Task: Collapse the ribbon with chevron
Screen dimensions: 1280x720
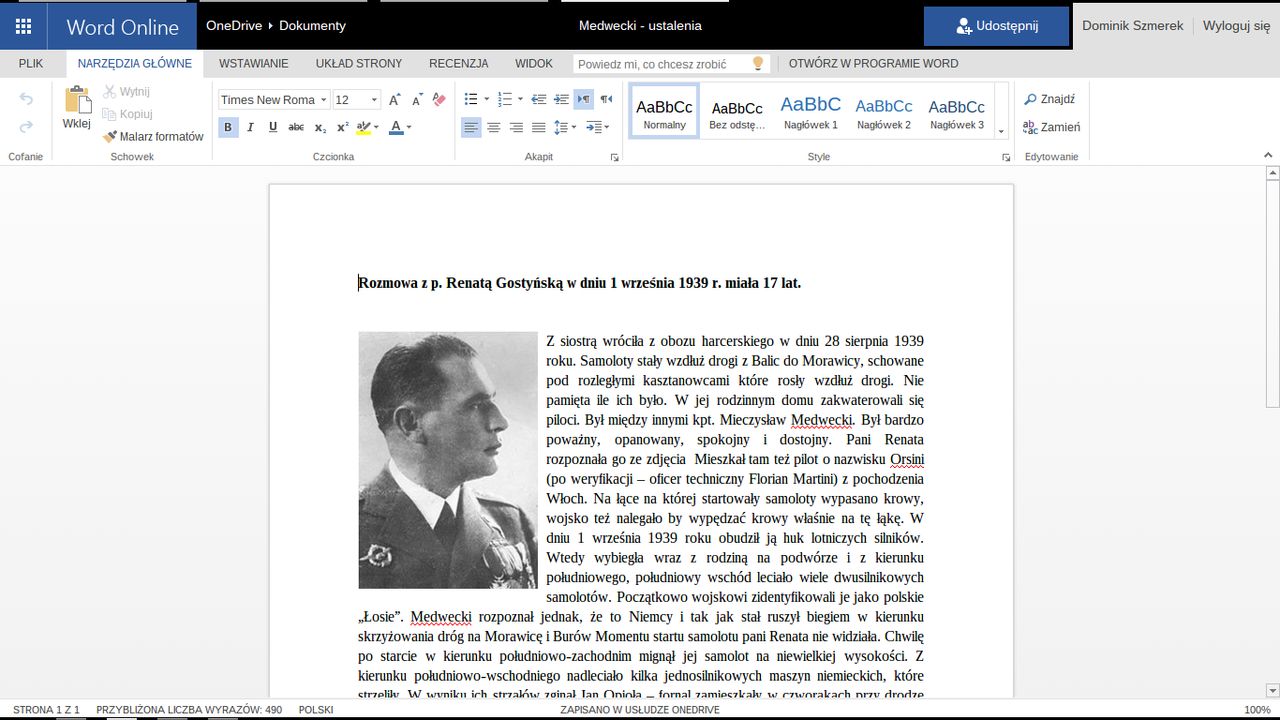Action: (1268, 156)
